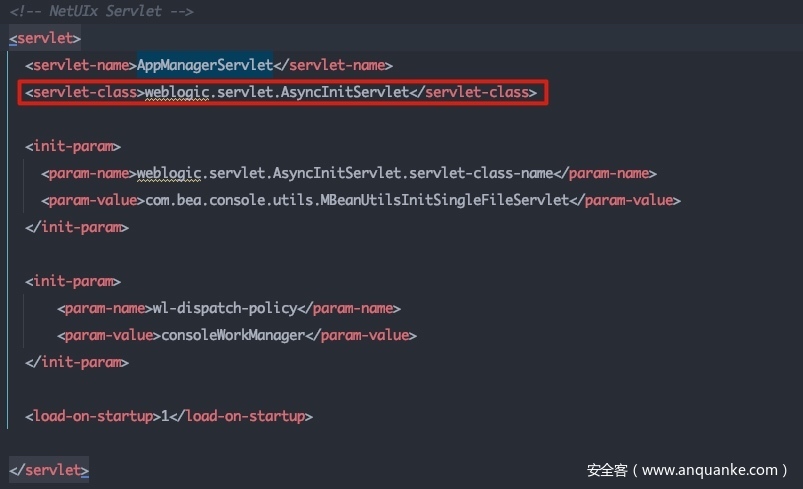Click the second closing init-param tag

[77, 362]
